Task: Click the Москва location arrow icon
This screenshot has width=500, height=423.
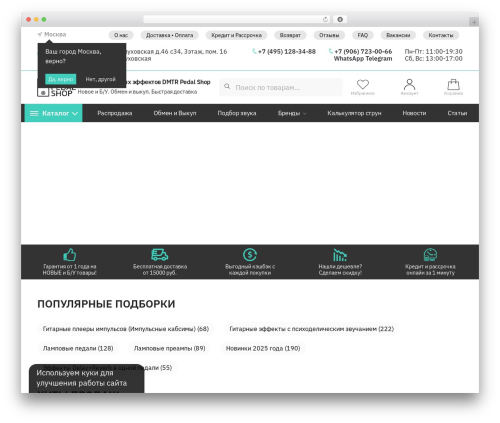Action: [x=40, y=34]
